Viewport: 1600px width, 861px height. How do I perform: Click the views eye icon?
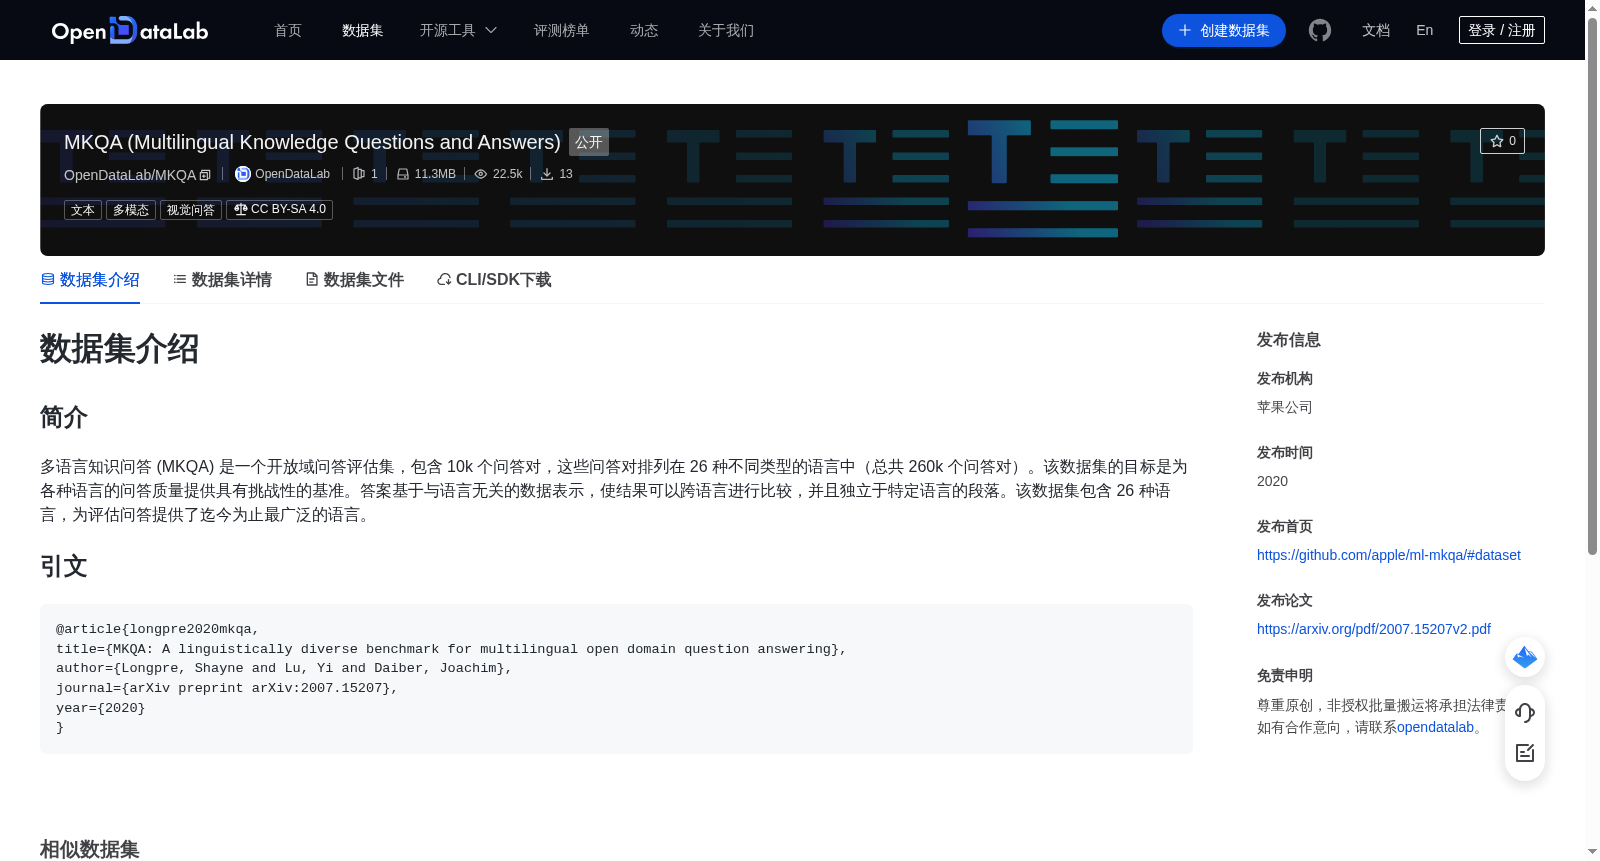click(x=481, y=174)
